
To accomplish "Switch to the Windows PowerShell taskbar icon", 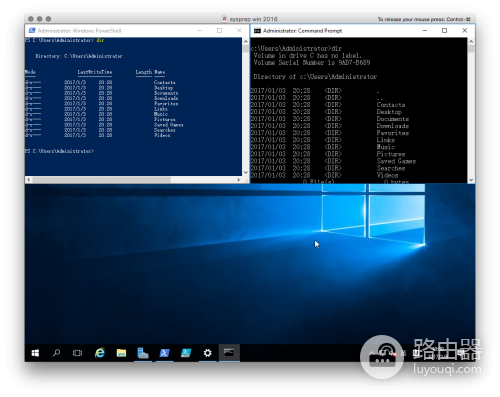I will coord(164,353).
